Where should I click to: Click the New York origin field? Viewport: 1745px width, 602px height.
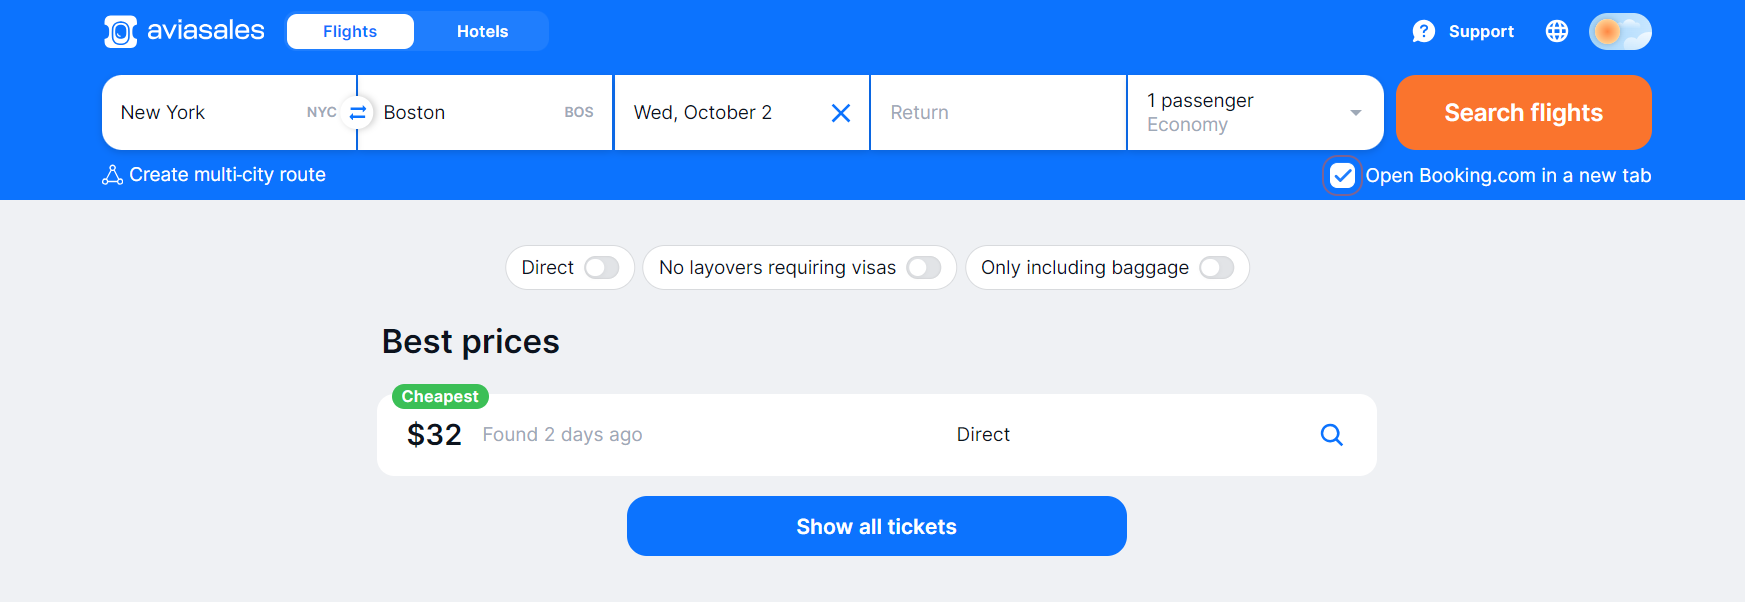click(x=228, y=113)
